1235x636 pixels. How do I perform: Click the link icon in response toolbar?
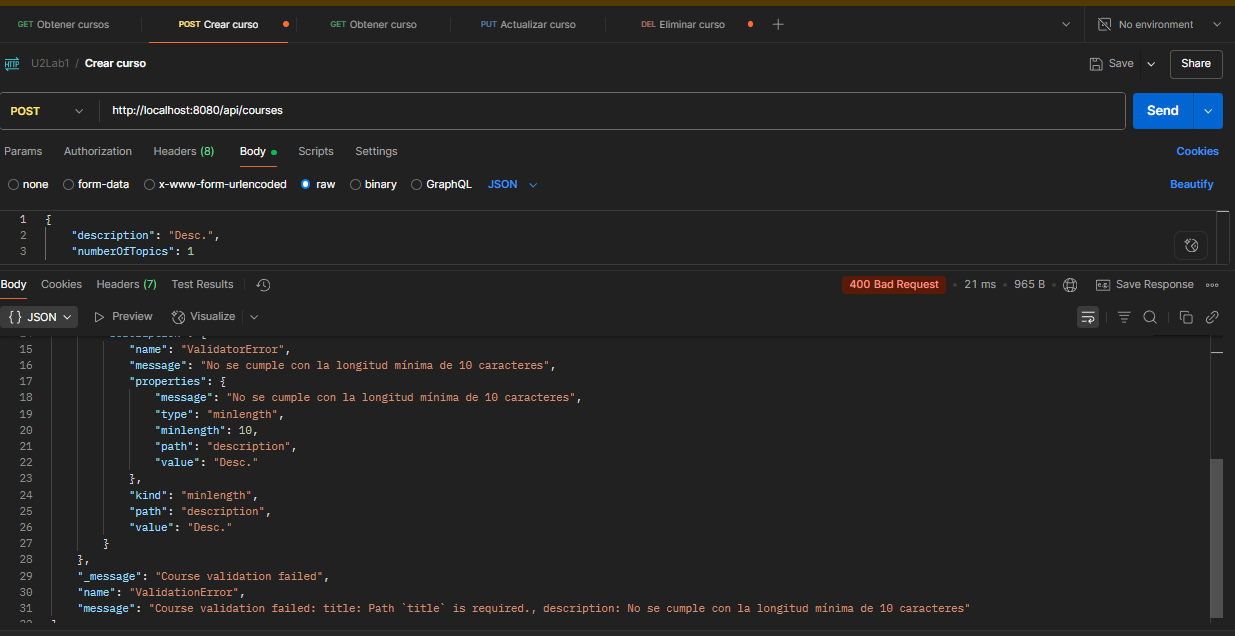(x=1212, y=317)
